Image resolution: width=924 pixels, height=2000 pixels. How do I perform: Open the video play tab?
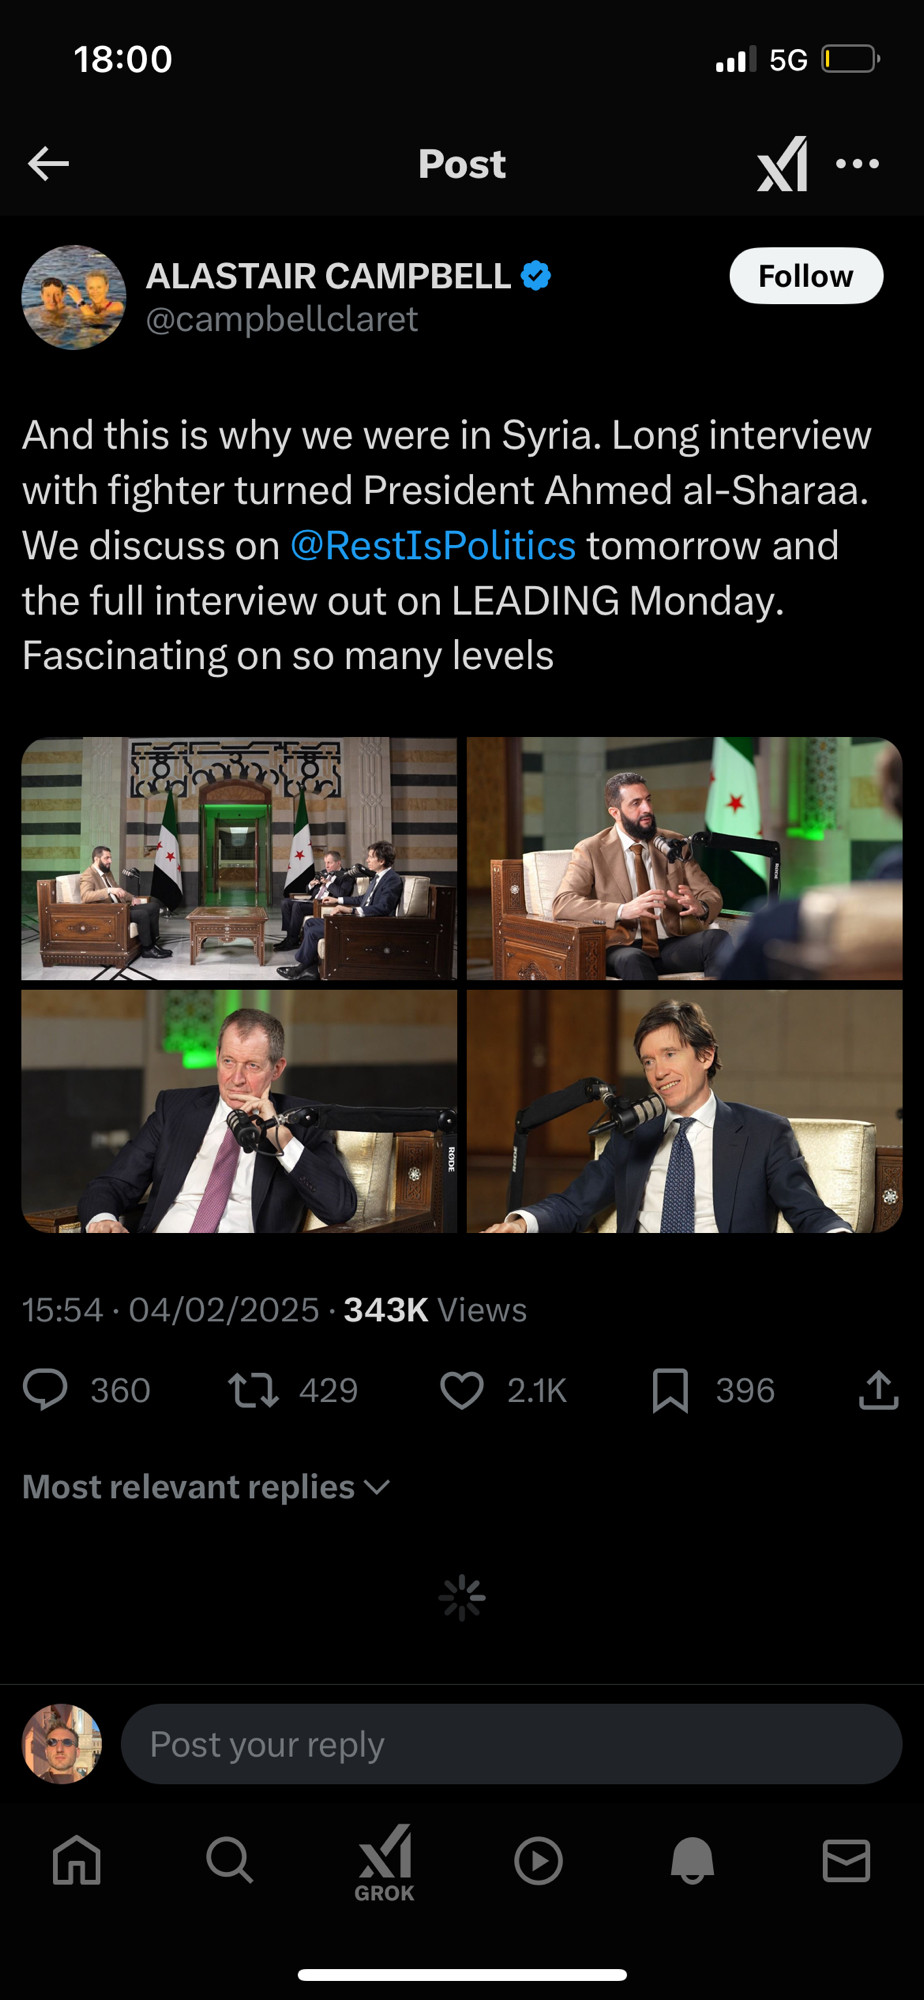pos(538,1861)
